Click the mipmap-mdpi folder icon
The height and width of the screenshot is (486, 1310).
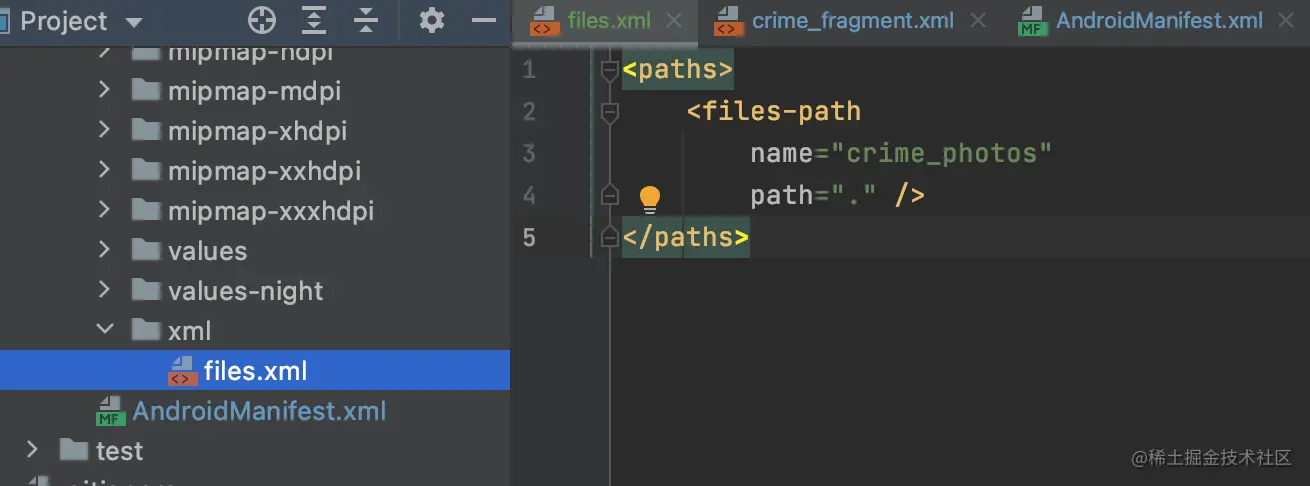click(146, 90)
